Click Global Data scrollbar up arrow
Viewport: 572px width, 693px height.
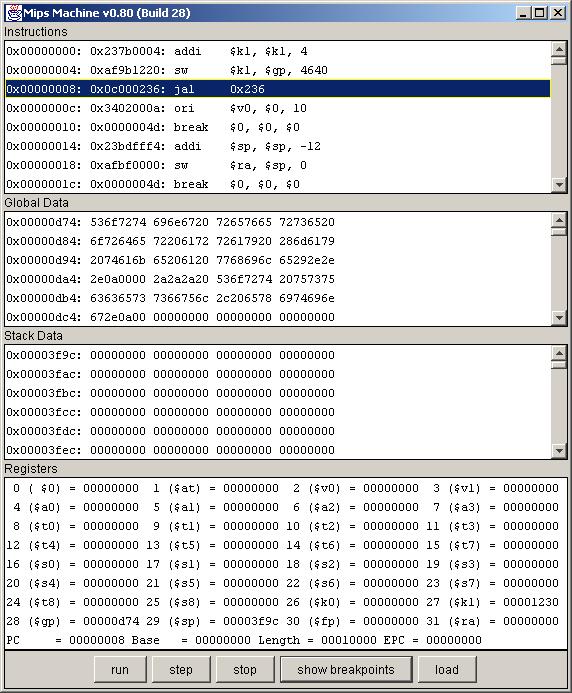[x=559, y=220]
